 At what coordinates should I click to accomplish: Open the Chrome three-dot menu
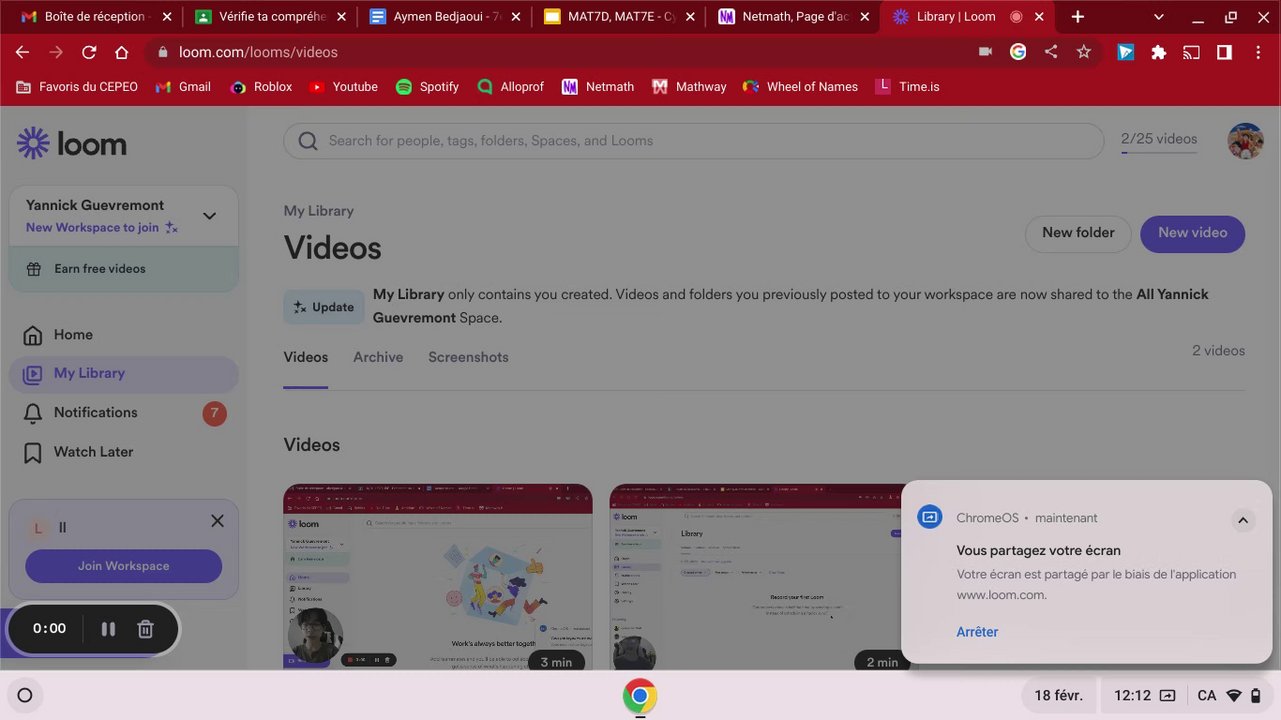point(1257,52)
